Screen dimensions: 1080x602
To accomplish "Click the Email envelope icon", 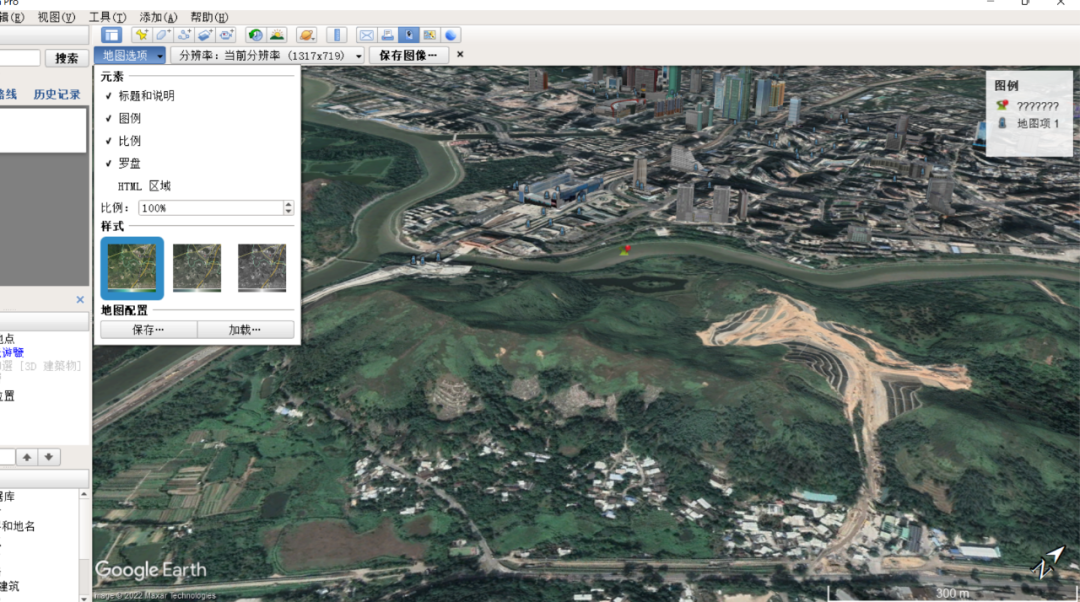I will (x=366, y=35).
